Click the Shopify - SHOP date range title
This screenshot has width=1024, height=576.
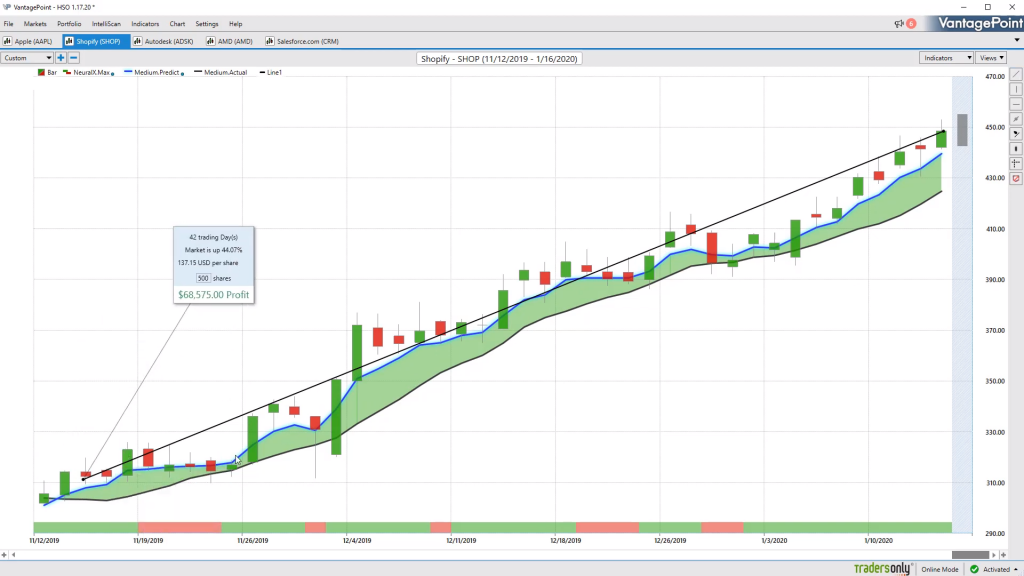(499, 59)
